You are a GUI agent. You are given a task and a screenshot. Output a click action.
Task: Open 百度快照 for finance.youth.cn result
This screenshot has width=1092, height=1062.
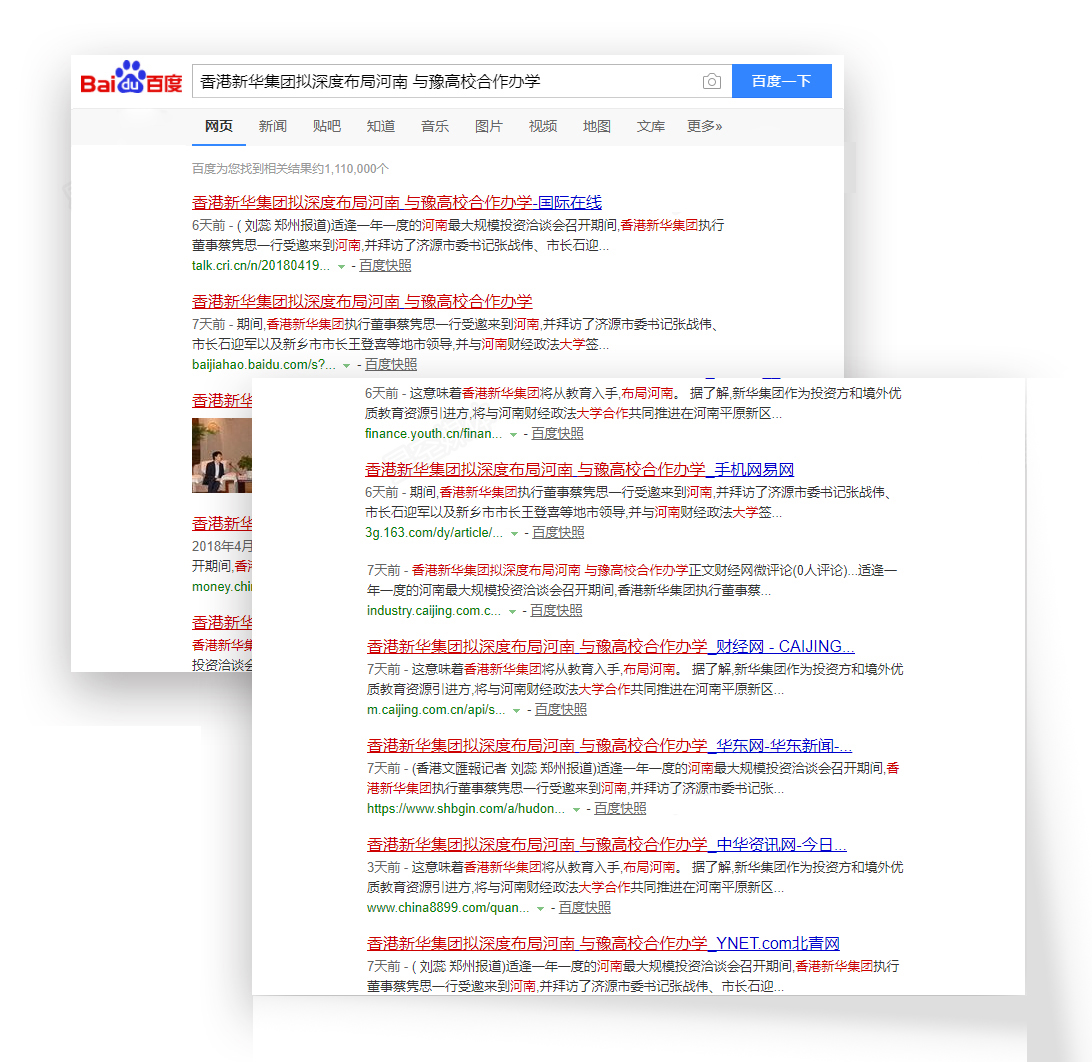point(557,433)
